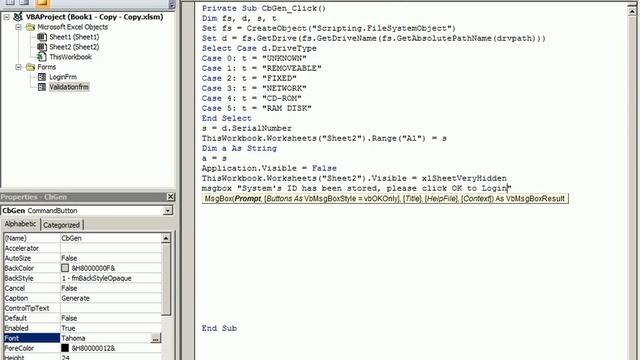The image size is (640, 360).
Task: Collapse the VBAProject root node
Action: (x=7, y=17)
